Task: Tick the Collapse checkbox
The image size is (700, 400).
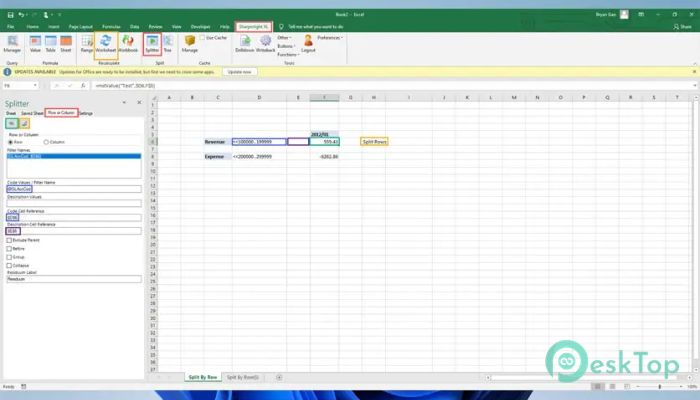Action: 9,266
